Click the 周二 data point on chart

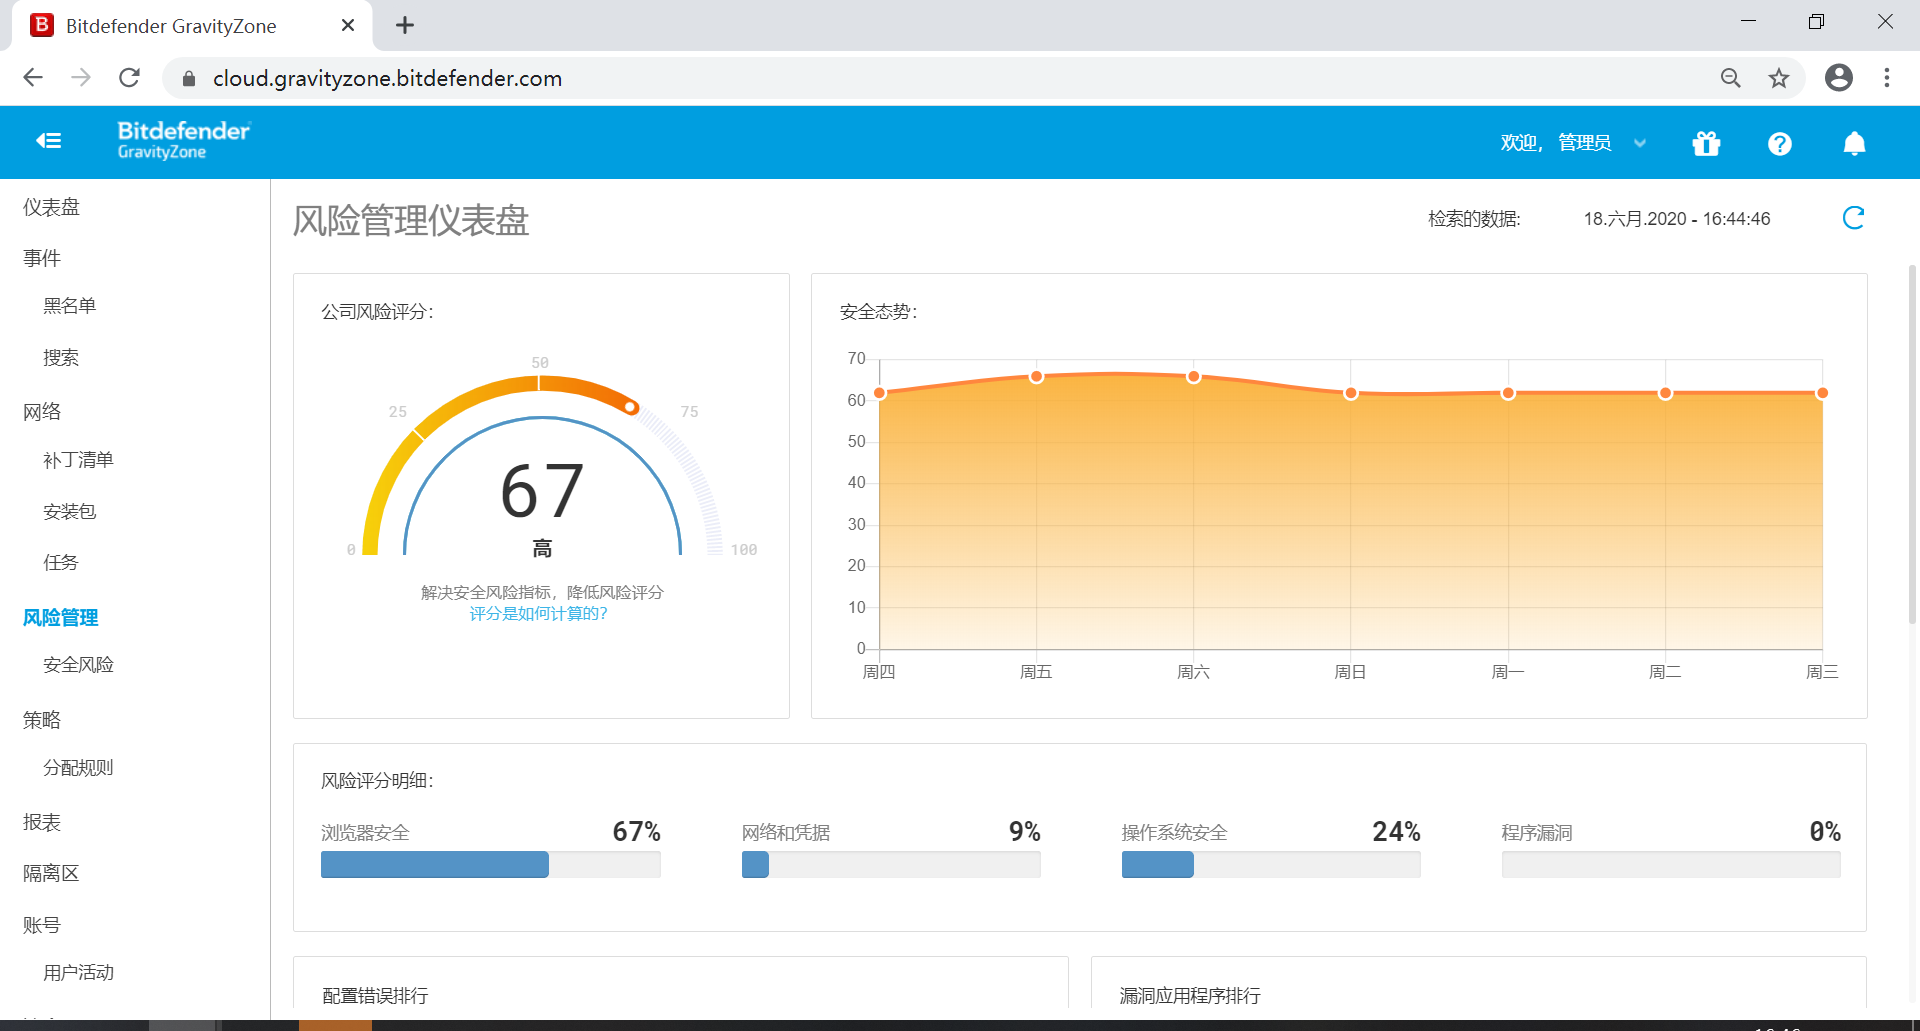tap(1665, 393)
